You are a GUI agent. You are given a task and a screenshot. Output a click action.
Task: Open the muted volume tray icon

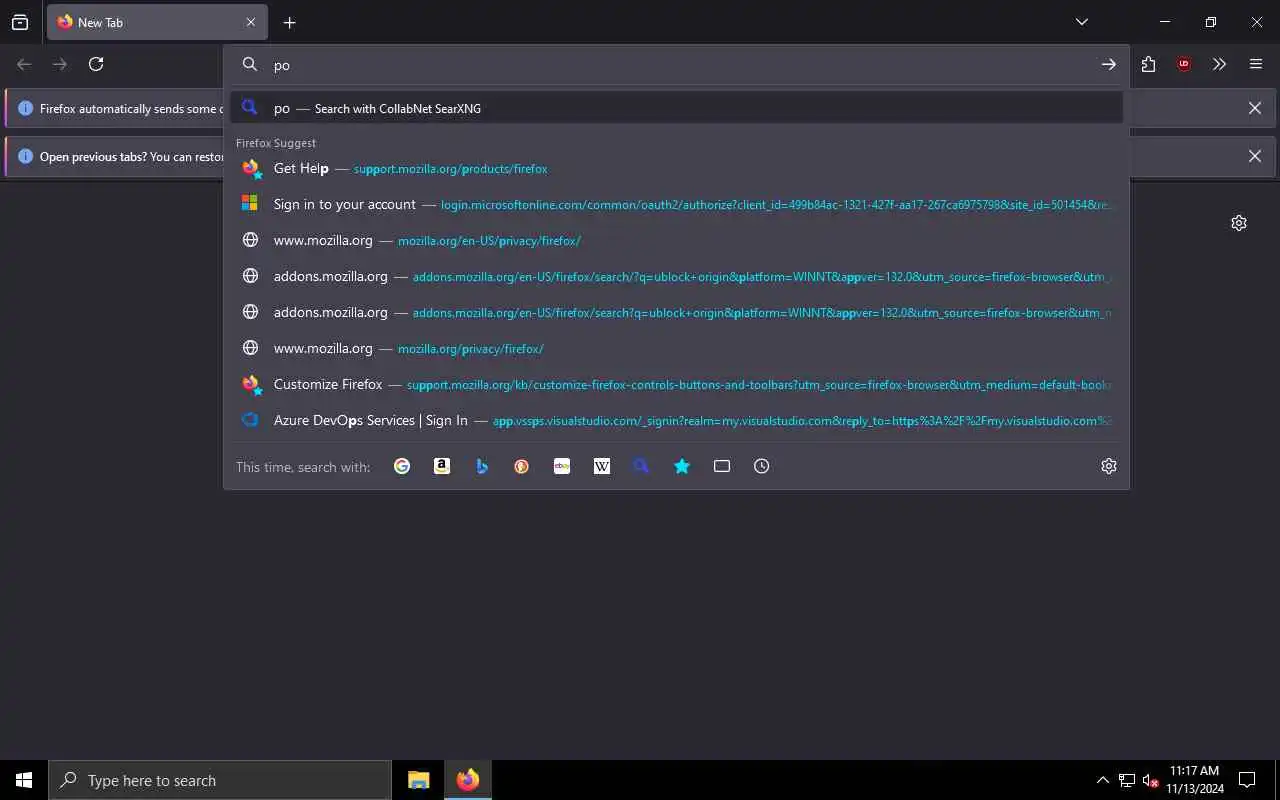pyautogui.click(x=1151, y=780)
